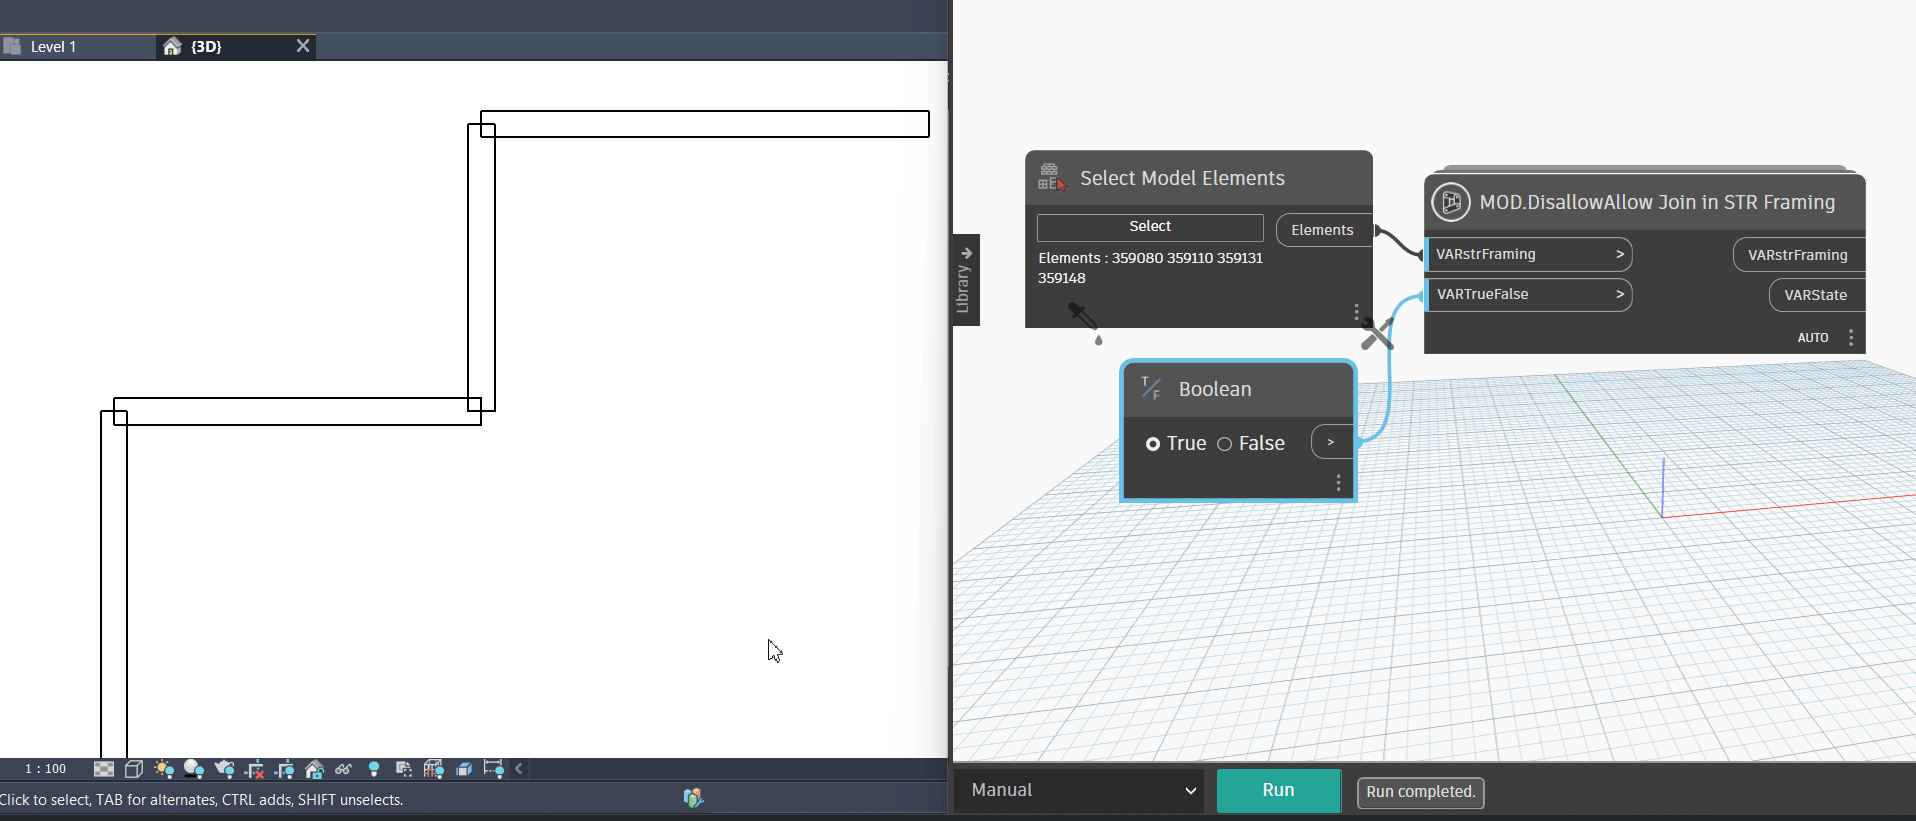This screenshot has width=1916, height=821.
Task: Expand the VARstrFraming input port chevron
Action: click(1620, 254)
